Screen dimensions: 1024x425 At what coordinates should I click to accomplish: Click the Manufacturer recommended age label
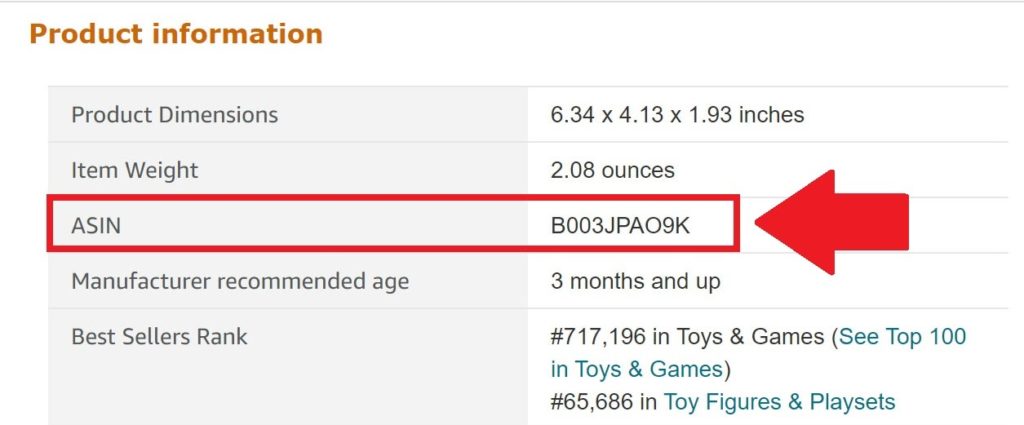click(x=240, y=282)
